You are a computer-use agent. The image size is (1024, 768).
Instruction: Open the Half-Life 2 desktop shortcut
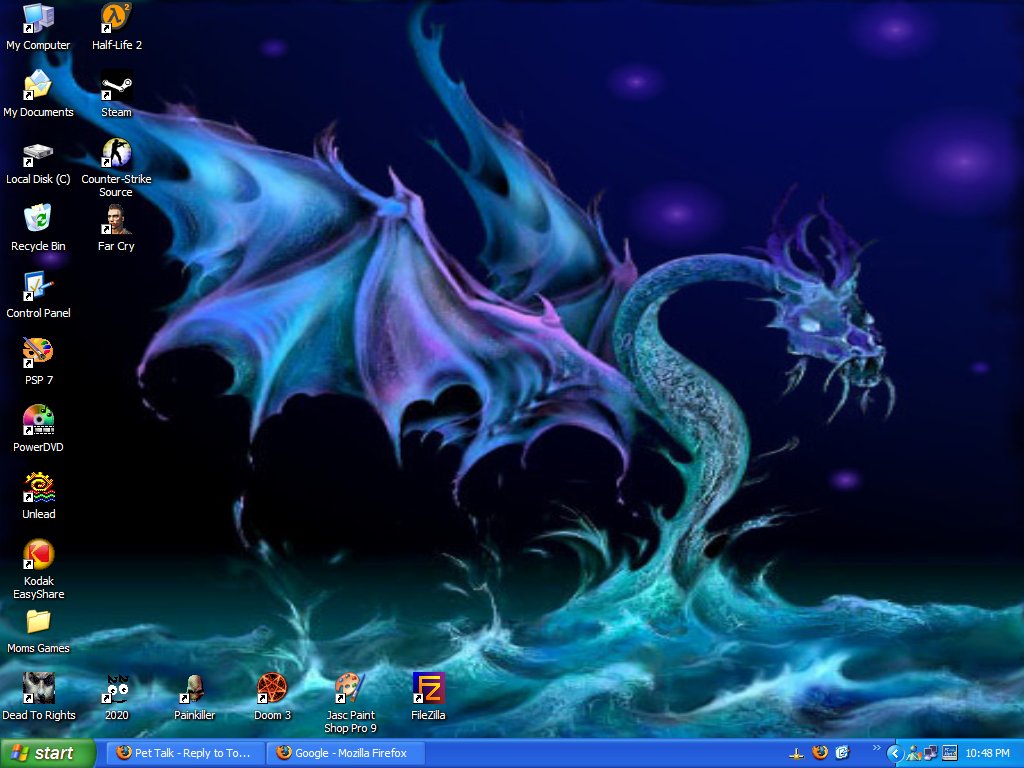(117, 18)
